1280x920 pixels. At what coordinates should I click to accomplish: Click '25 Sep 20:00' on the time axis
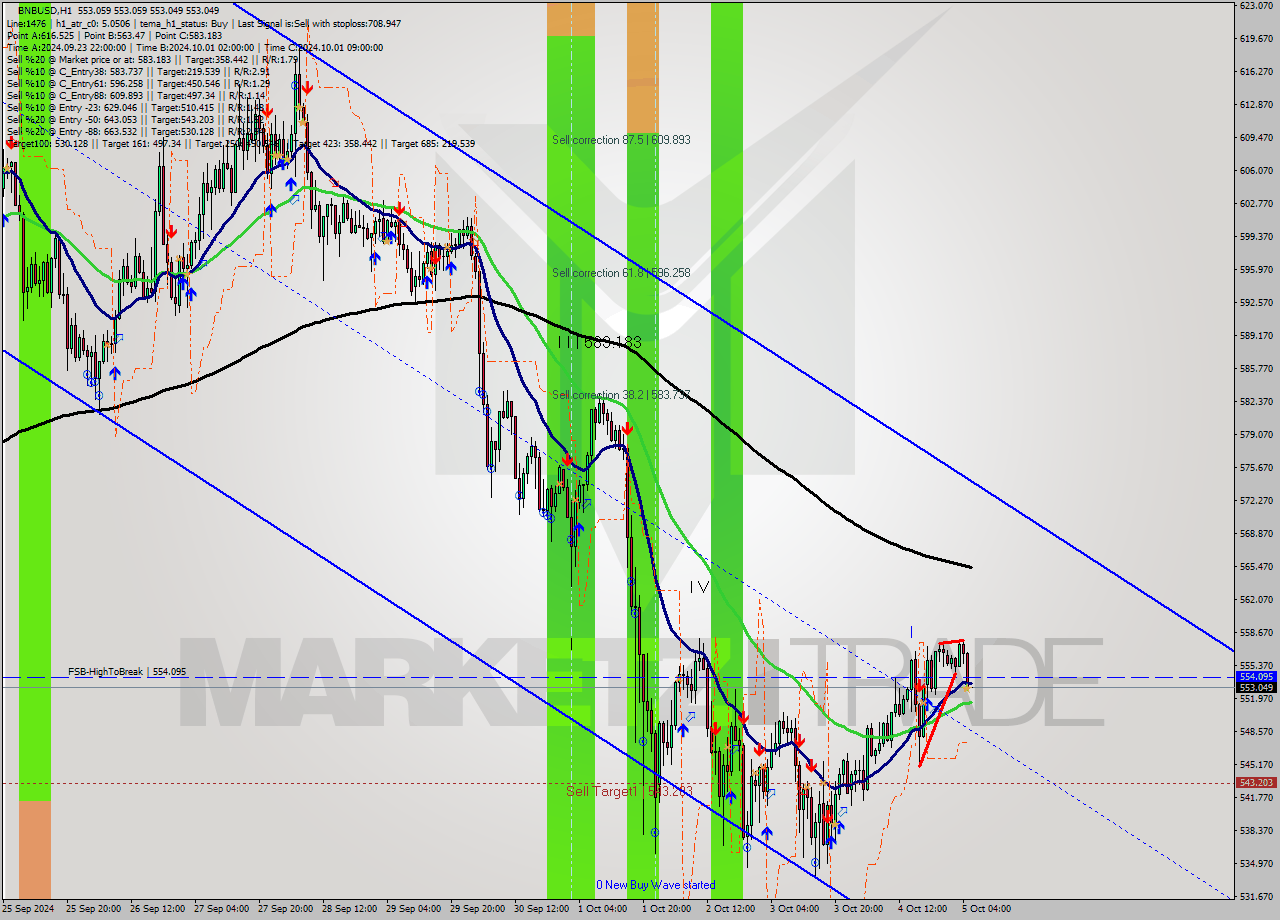click(x=93, y=909)
